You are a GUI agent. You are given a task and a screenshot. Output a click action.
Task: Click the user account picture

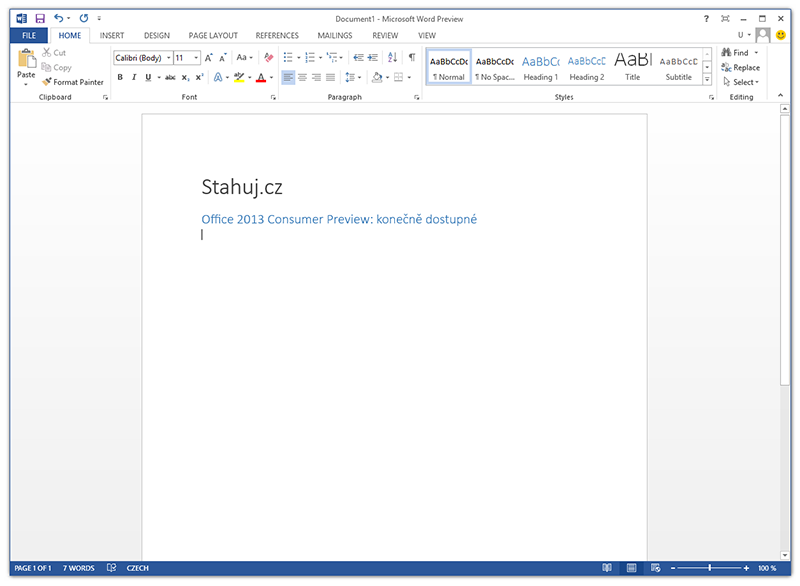coord(763,35)
